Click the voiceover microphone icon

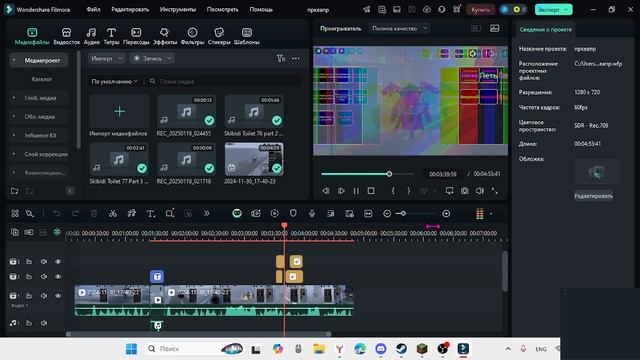coord(312,213)
